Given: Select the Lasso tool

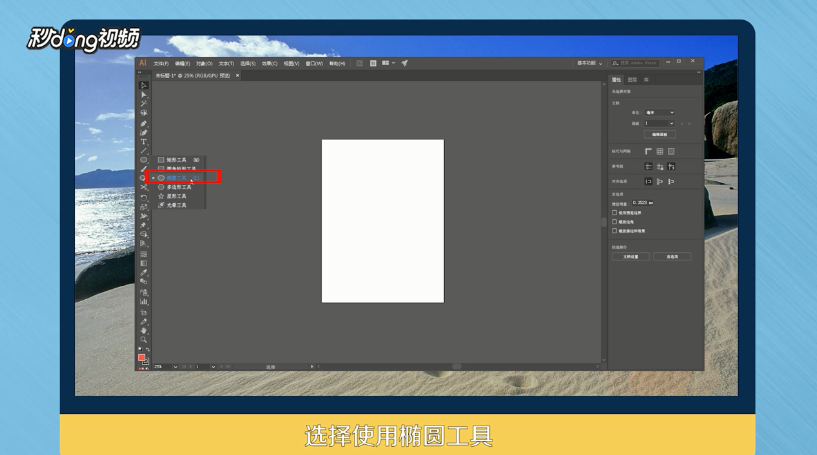Looking at the screenshot, I should pos(144,113).
